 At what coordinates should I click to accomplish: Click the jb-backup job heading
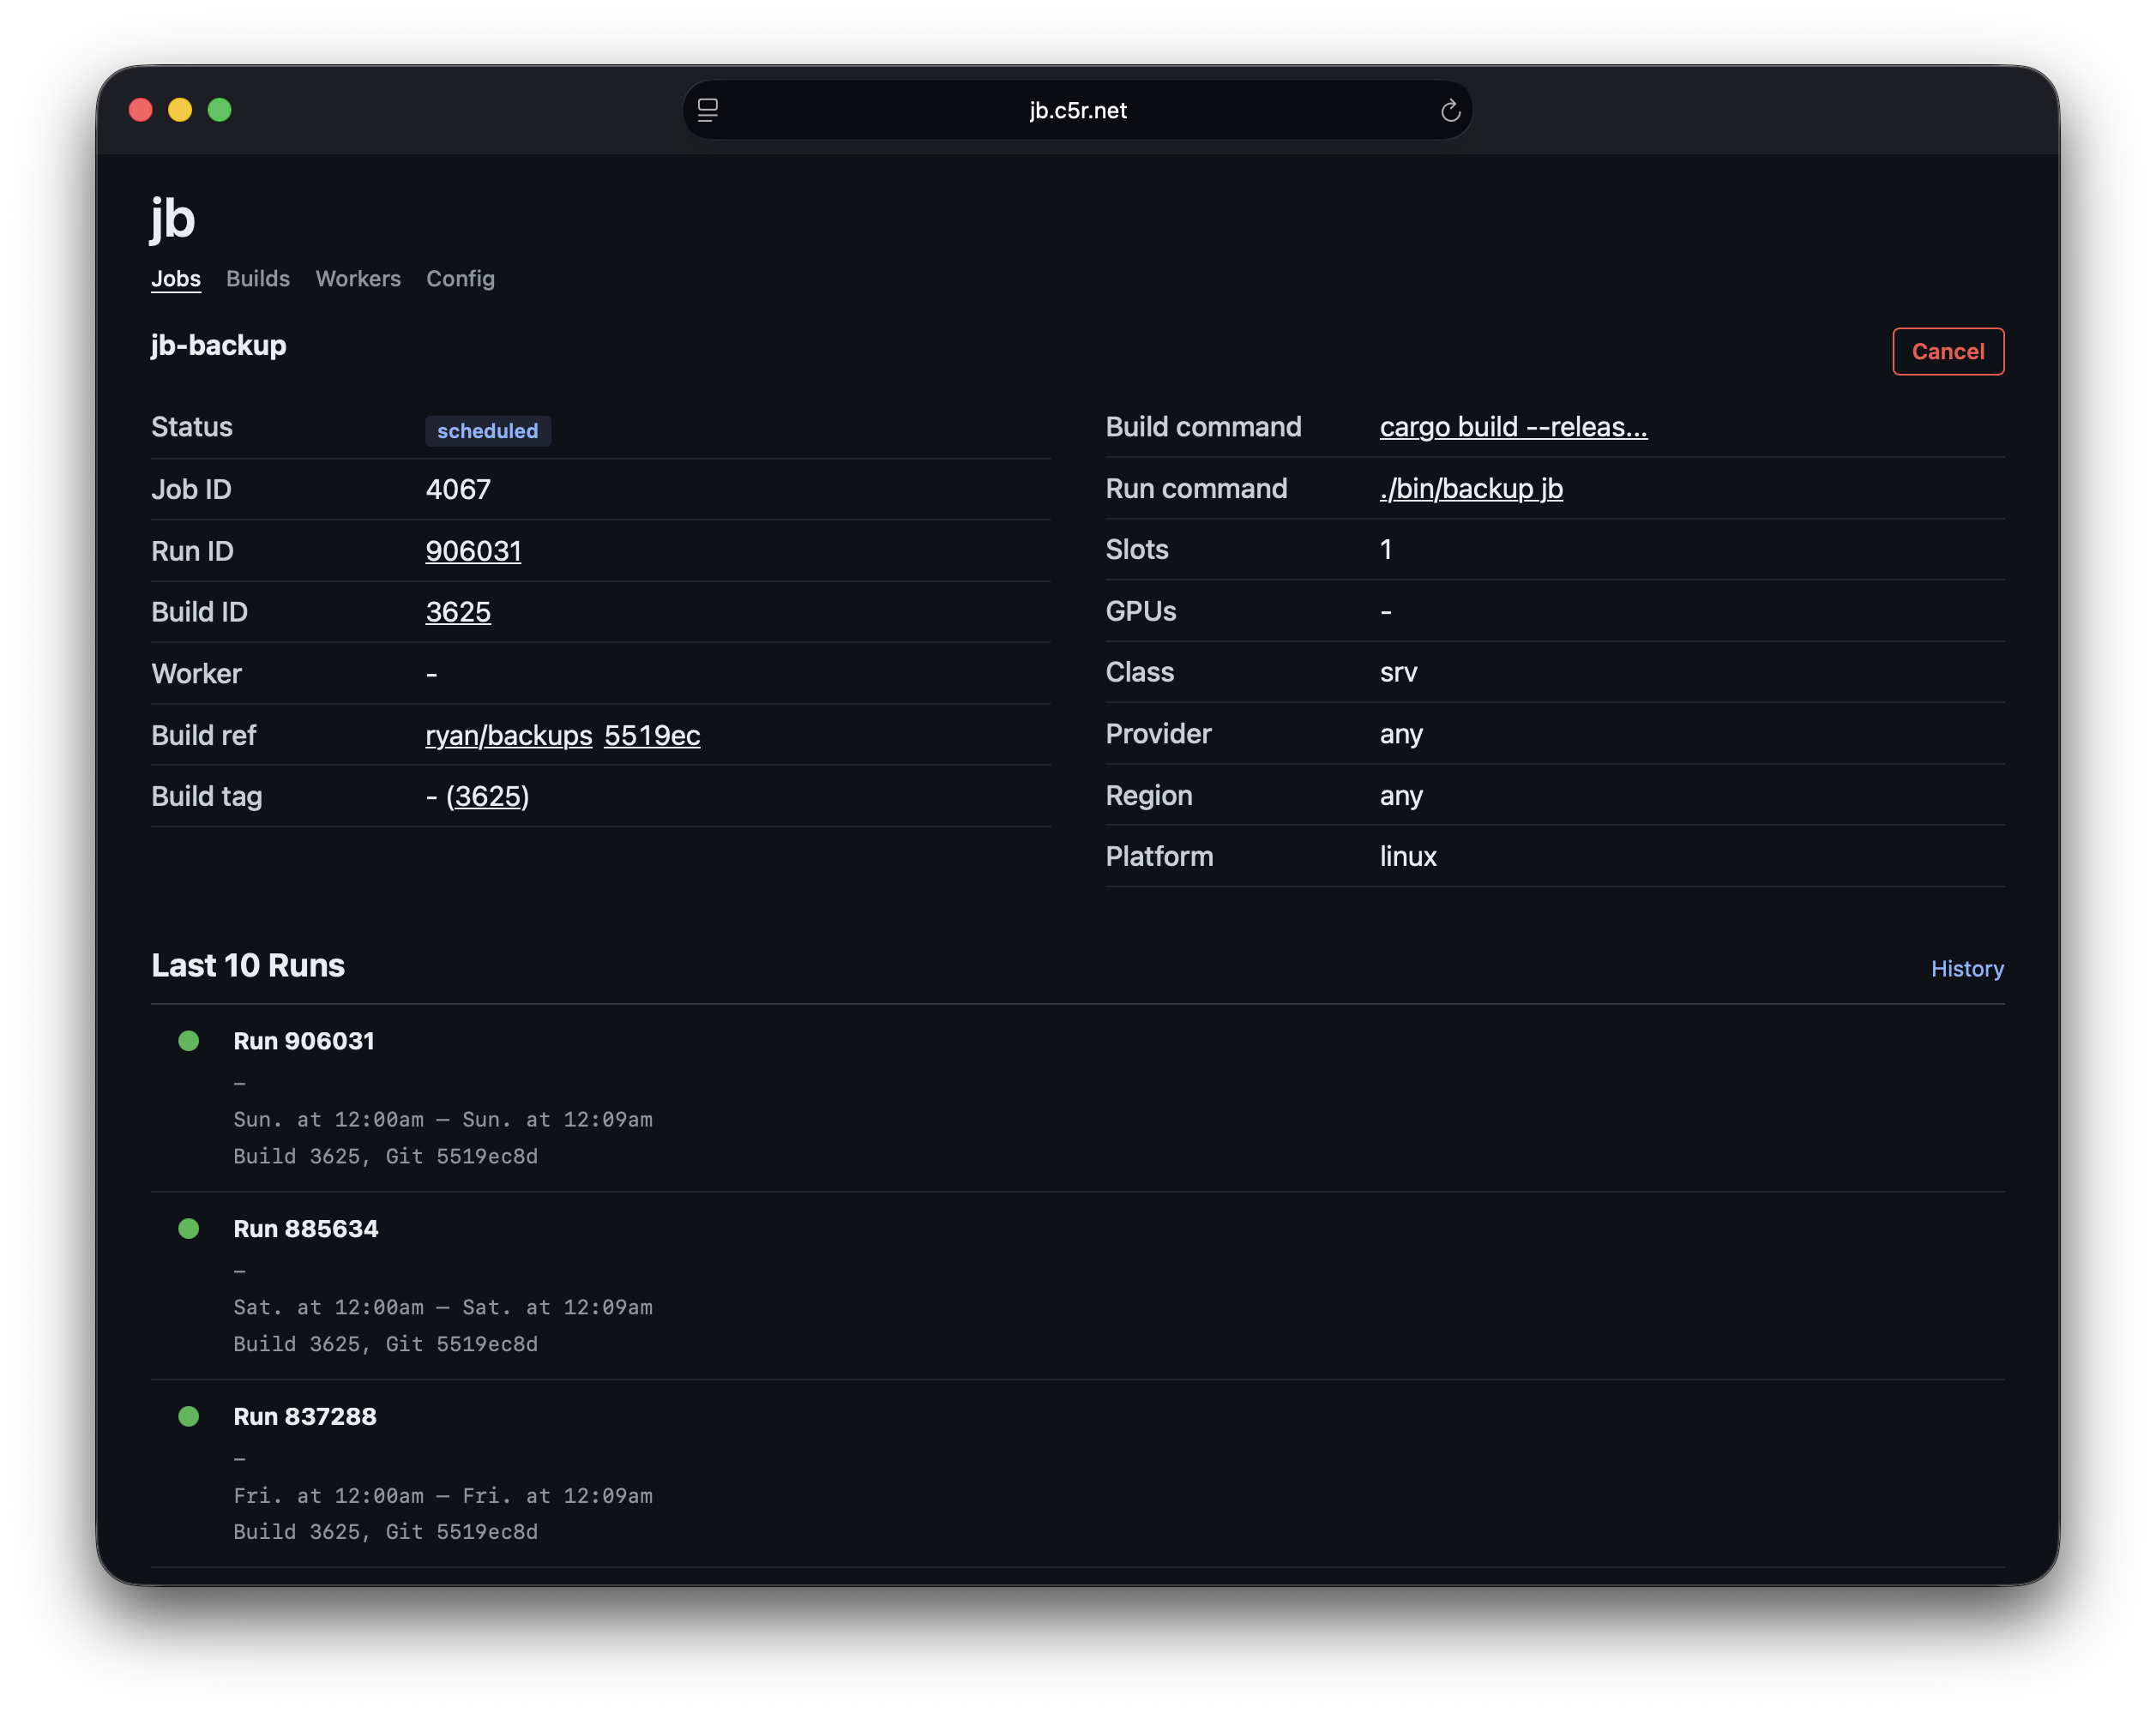219,345
